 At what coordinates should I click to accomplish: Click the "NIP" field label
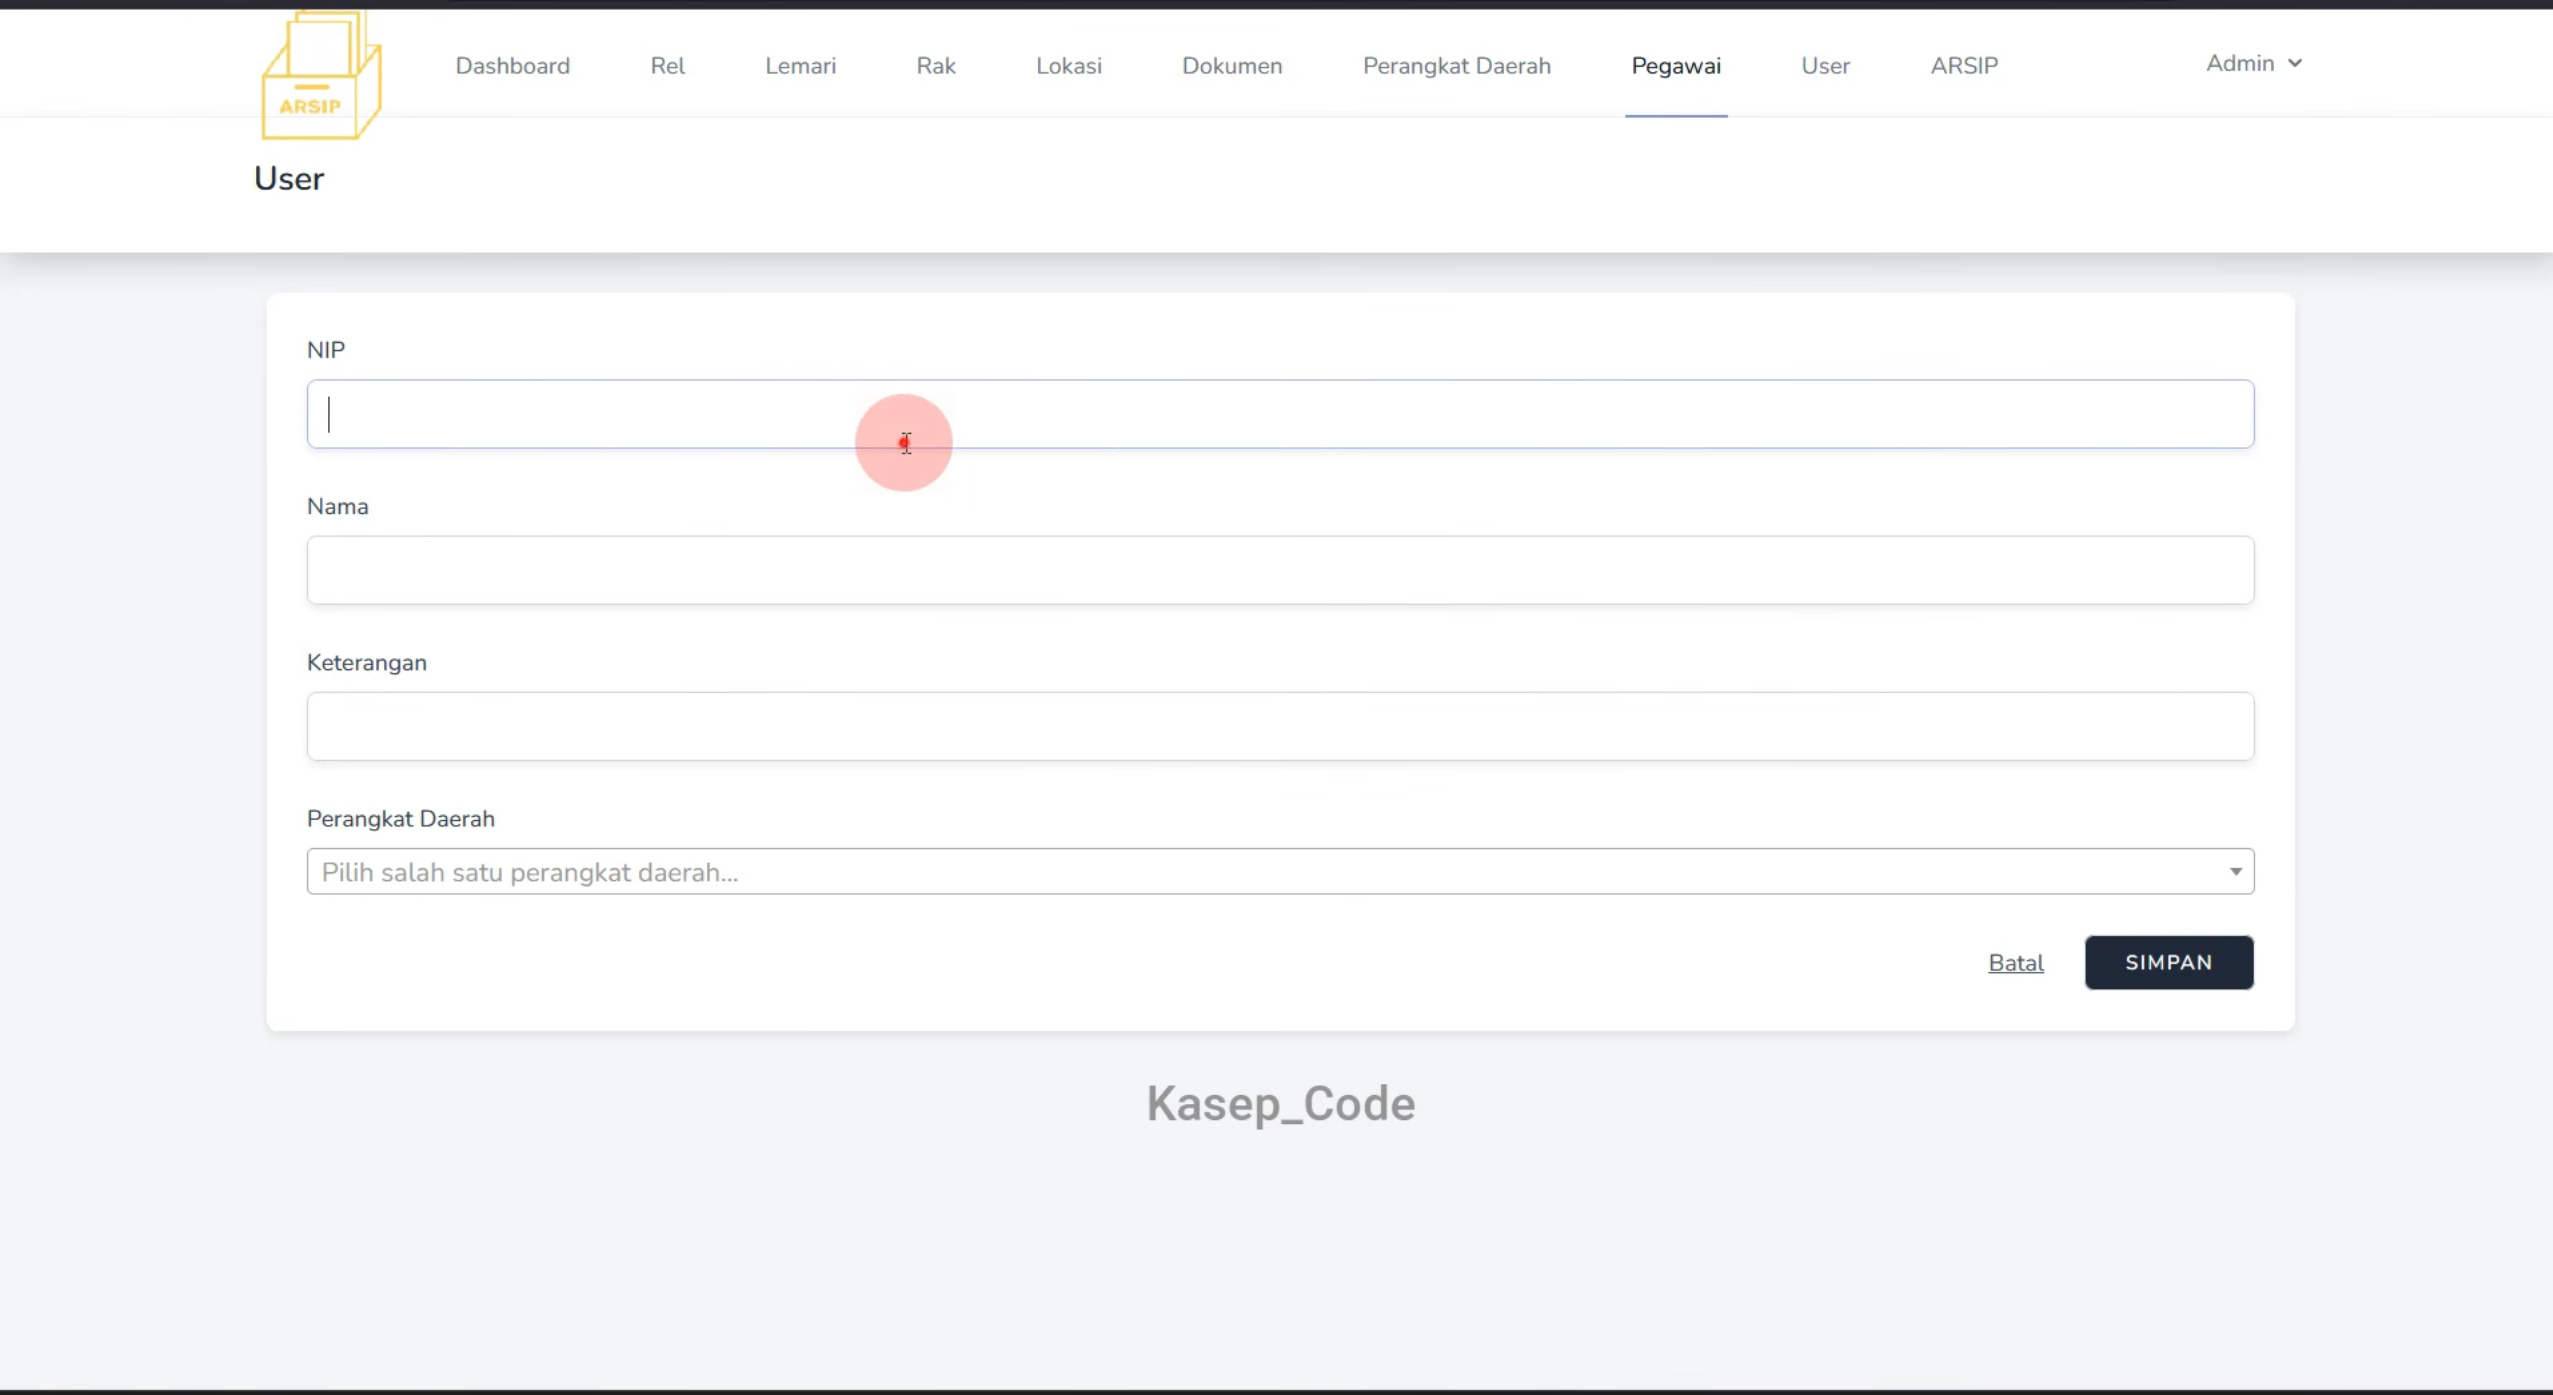click(x=326, y=350)
